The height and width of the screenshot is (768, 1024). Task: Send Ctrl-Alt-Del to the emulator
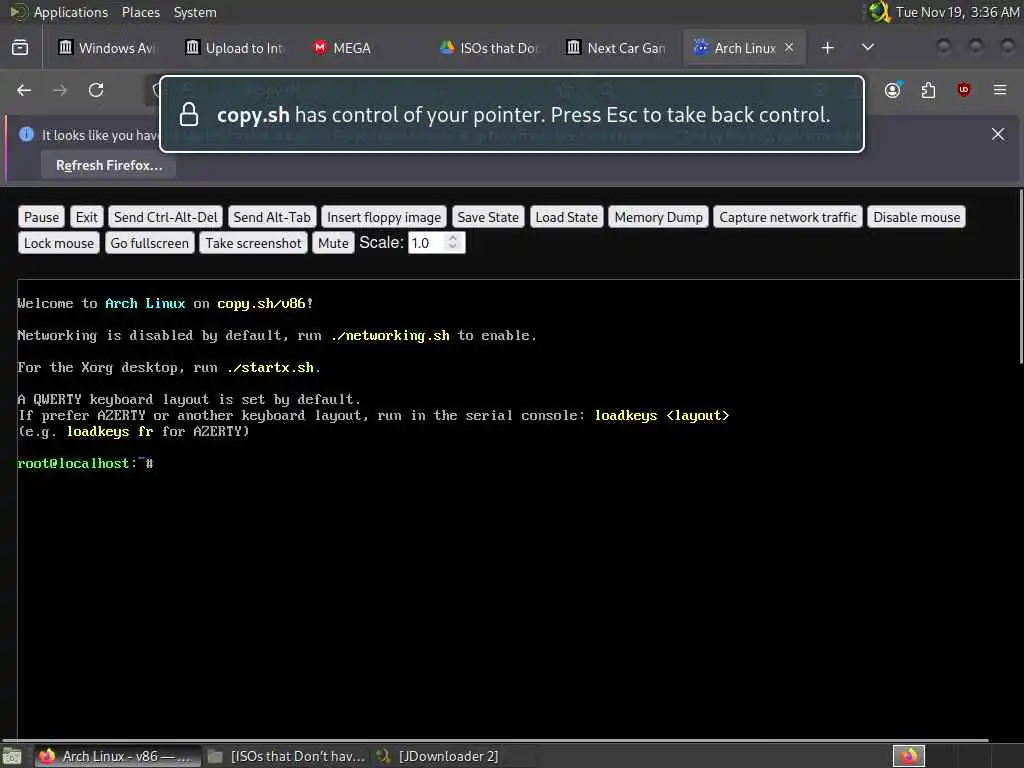tap(166, 217)
